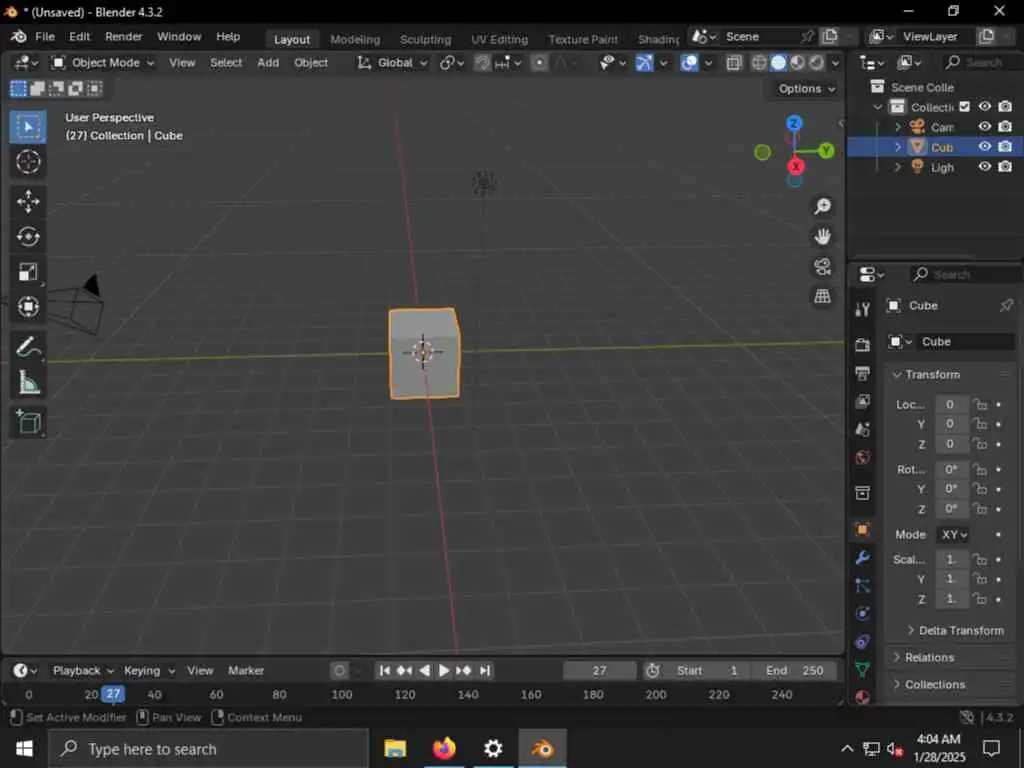1024x768 pixels.
Task: Open the Object properties orange square tab
Action: 862,530
